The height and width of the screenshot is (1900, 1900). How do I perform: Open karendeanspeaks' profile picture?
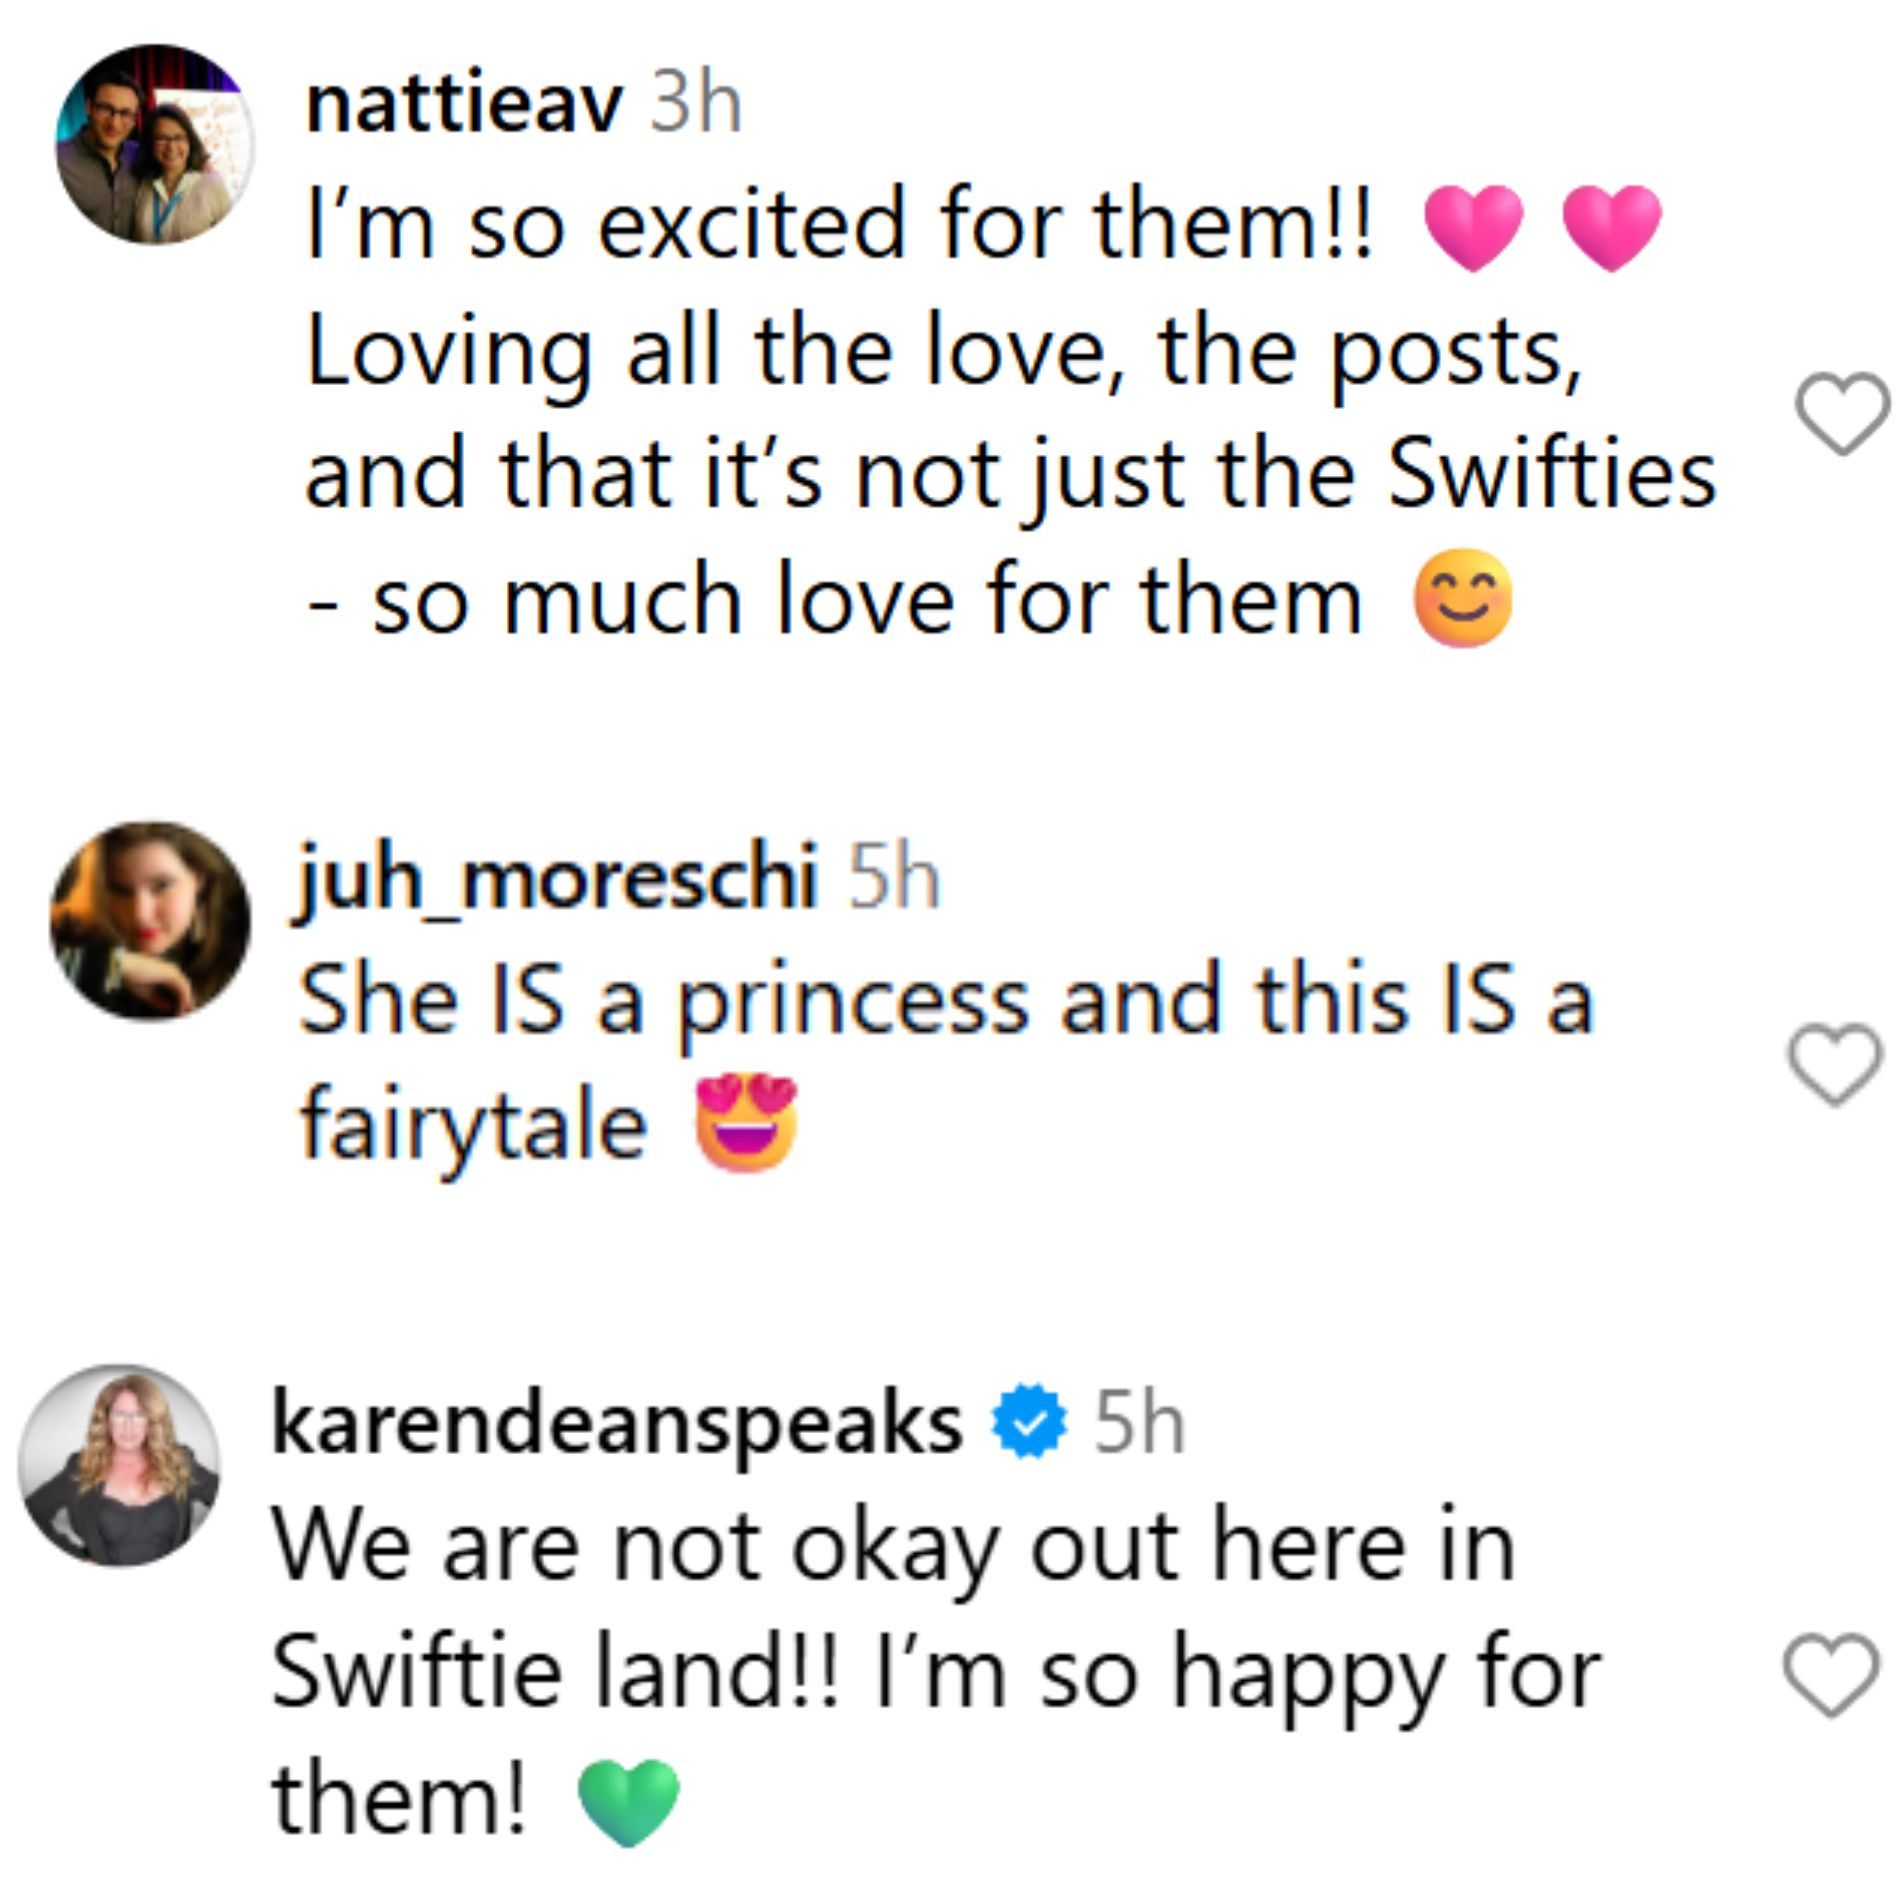coord(120,1464)
